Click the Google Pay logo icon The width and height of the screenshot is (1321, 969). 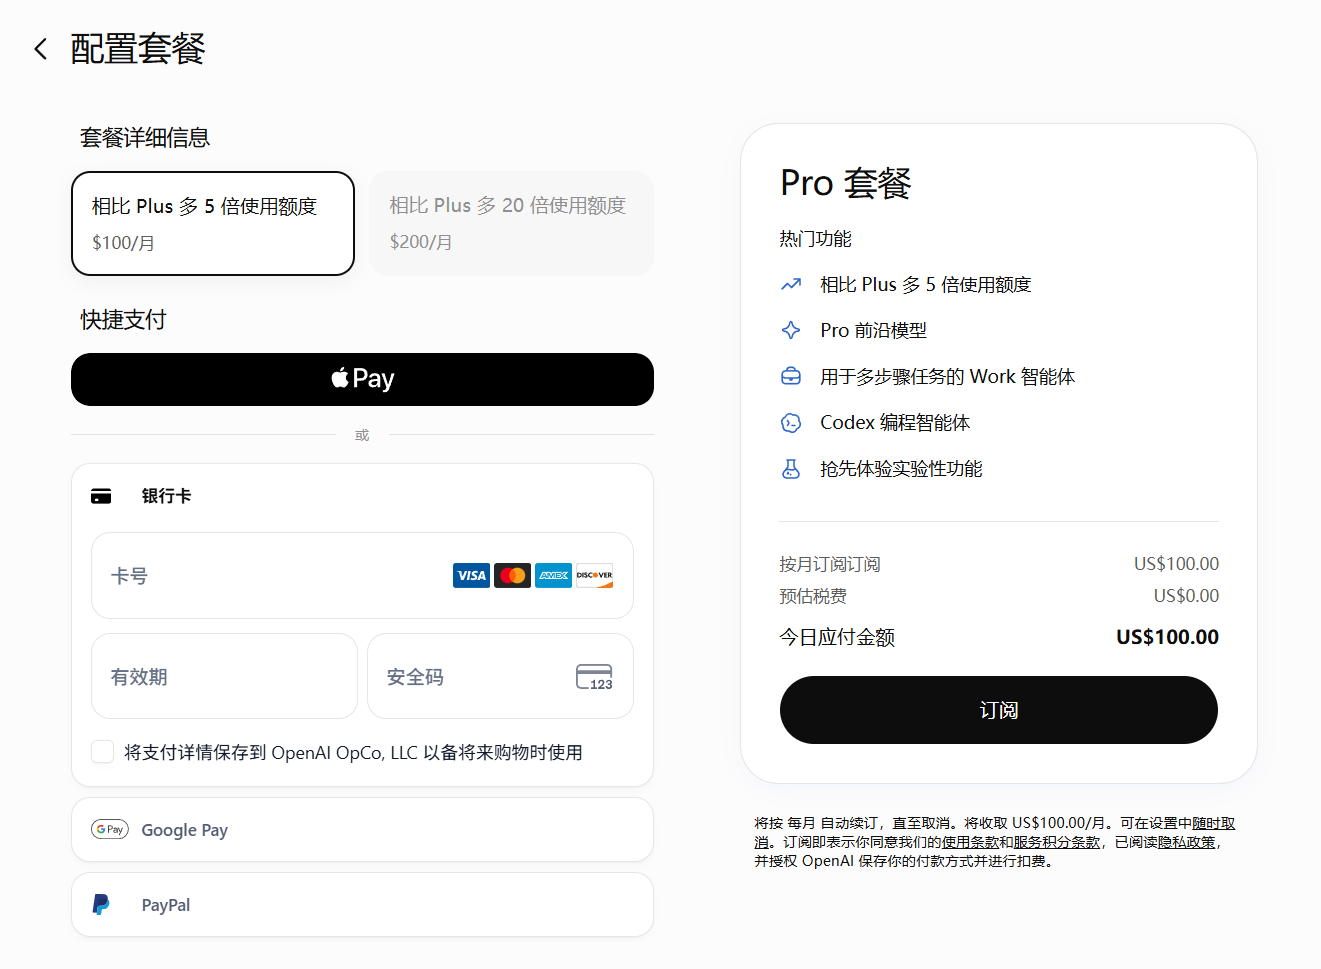110,829
